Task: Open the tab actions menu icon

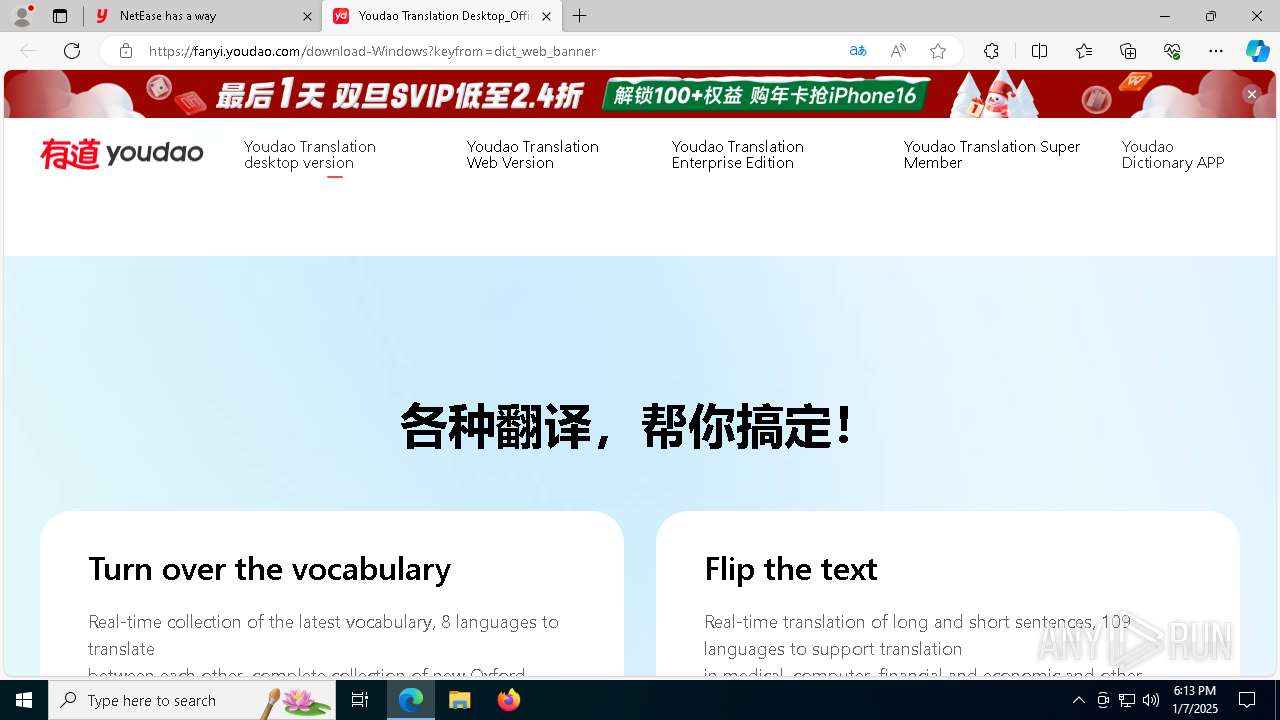Action: point(60,16)
